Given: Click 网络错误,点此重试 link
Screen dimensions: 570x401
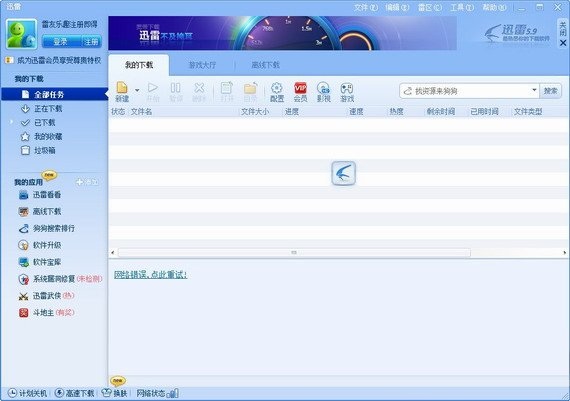Looking at the screenshot, I should (150, 274).
